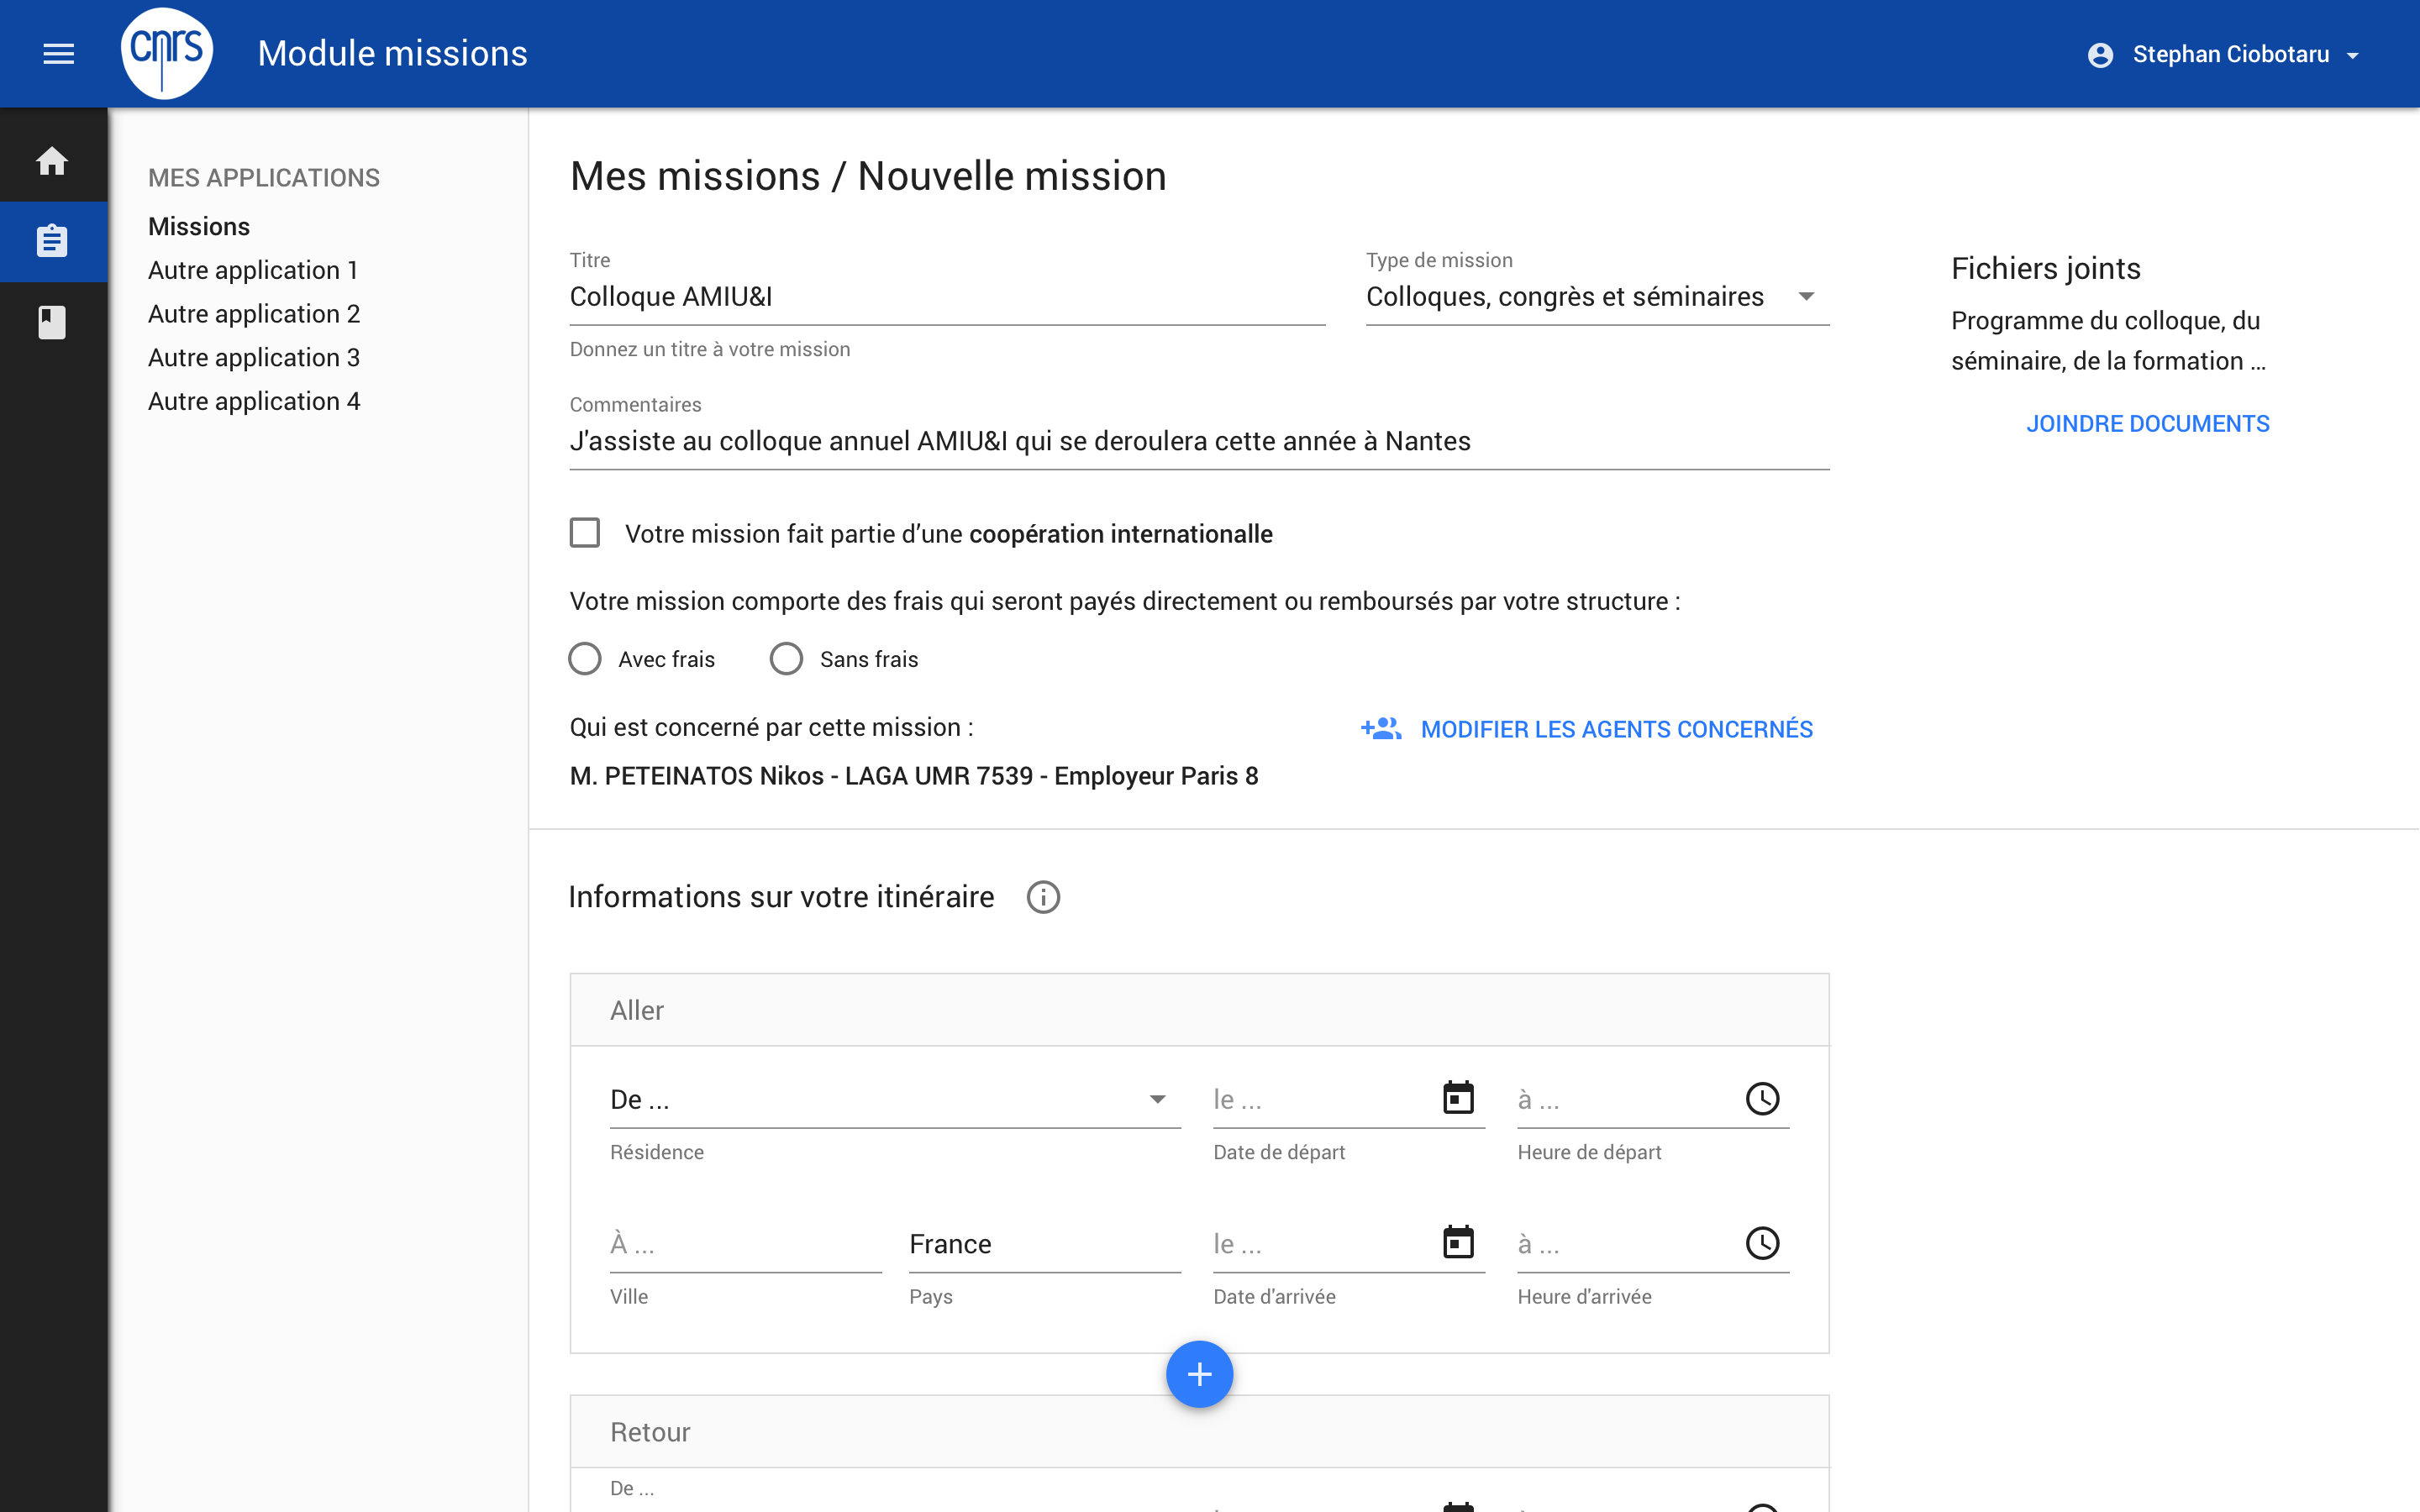
Task: Open the navigation hamburger menu
Action: click(58, 53)
